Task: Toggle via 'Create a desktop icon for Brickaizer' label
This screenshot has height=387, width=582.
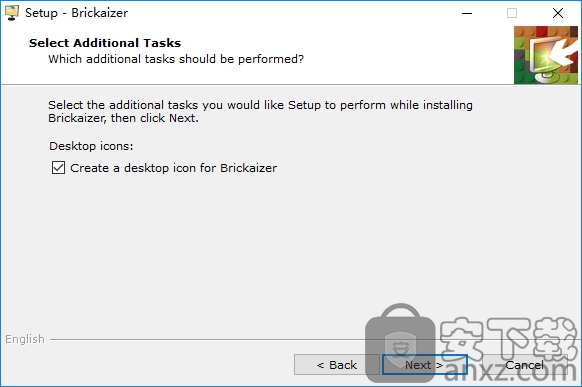Action: (173, 168)
